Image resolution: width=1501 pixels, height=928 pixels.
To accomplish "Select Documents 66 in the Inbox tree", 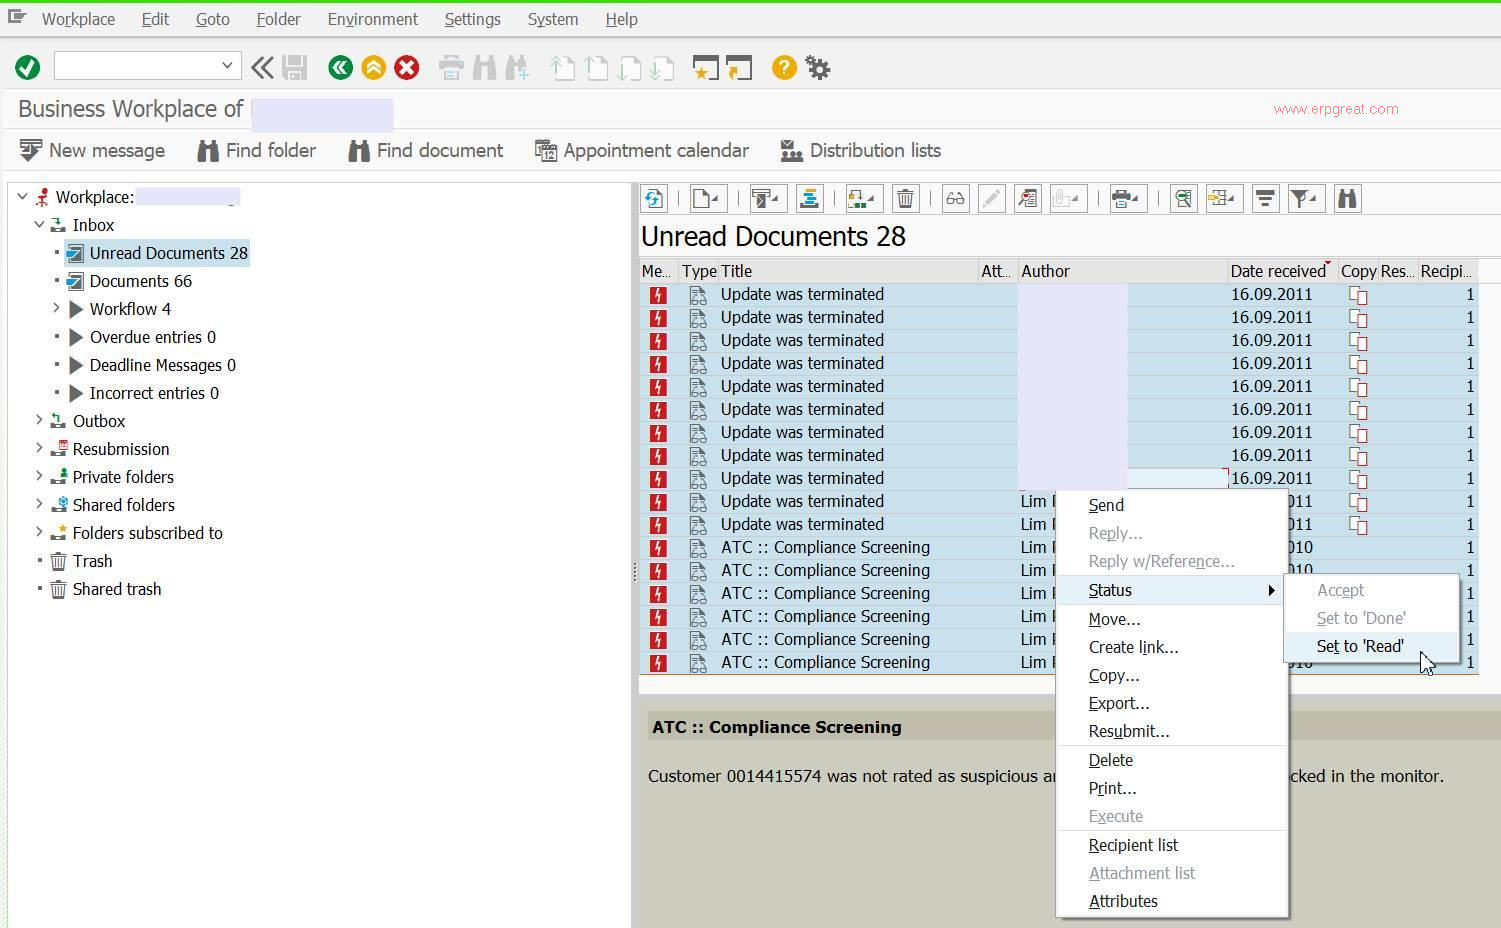I will click(x=140, y=281).
